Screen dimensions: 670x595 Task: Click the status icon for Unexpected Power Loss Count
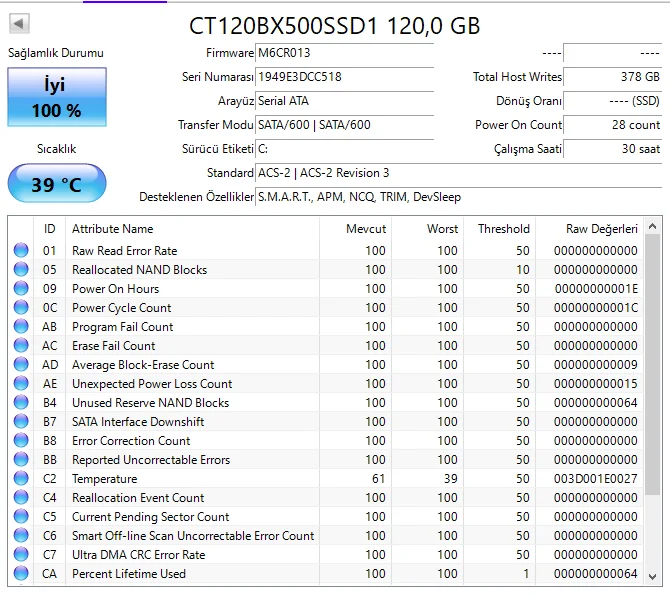[21, 383]
